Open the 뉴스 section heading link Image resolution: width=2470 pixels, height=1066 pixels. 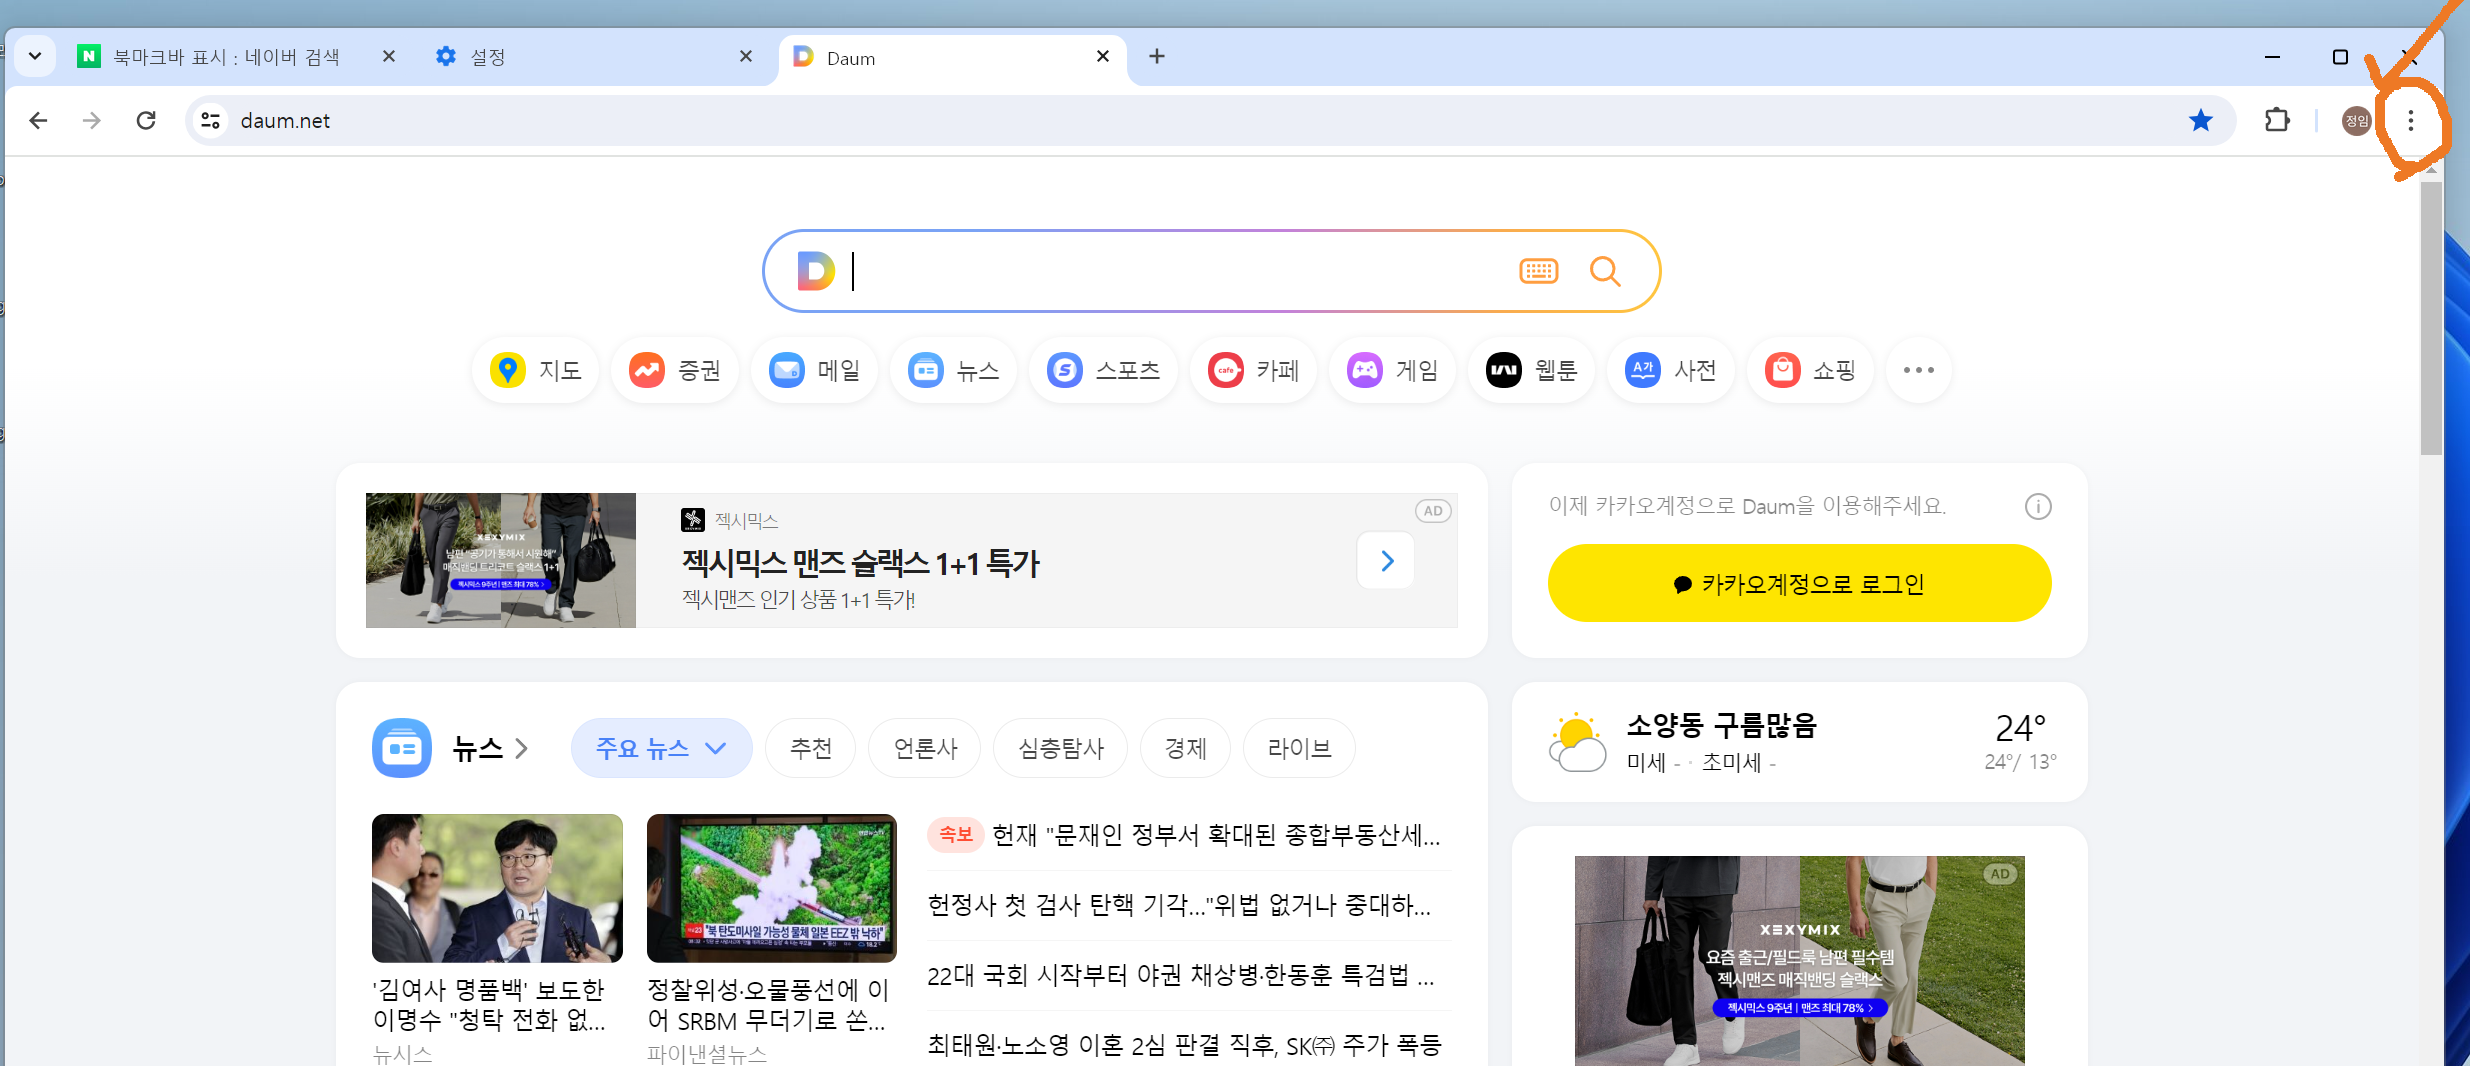click(490, 748)
